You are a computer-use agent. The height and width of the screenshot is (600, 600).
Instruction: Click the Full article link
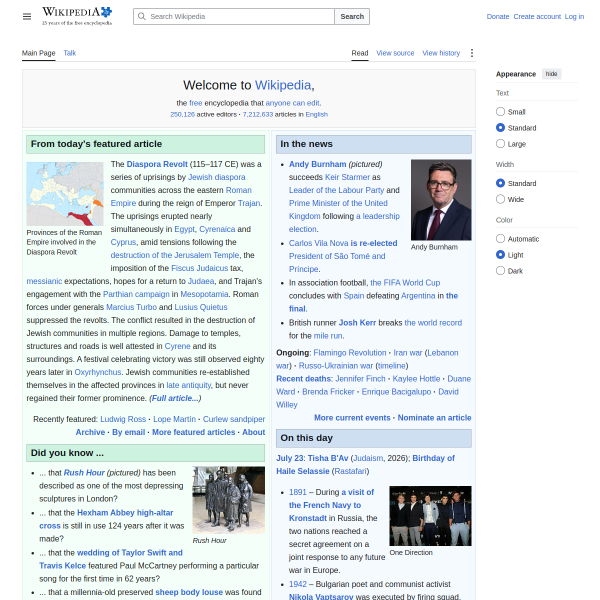[175, 398]
